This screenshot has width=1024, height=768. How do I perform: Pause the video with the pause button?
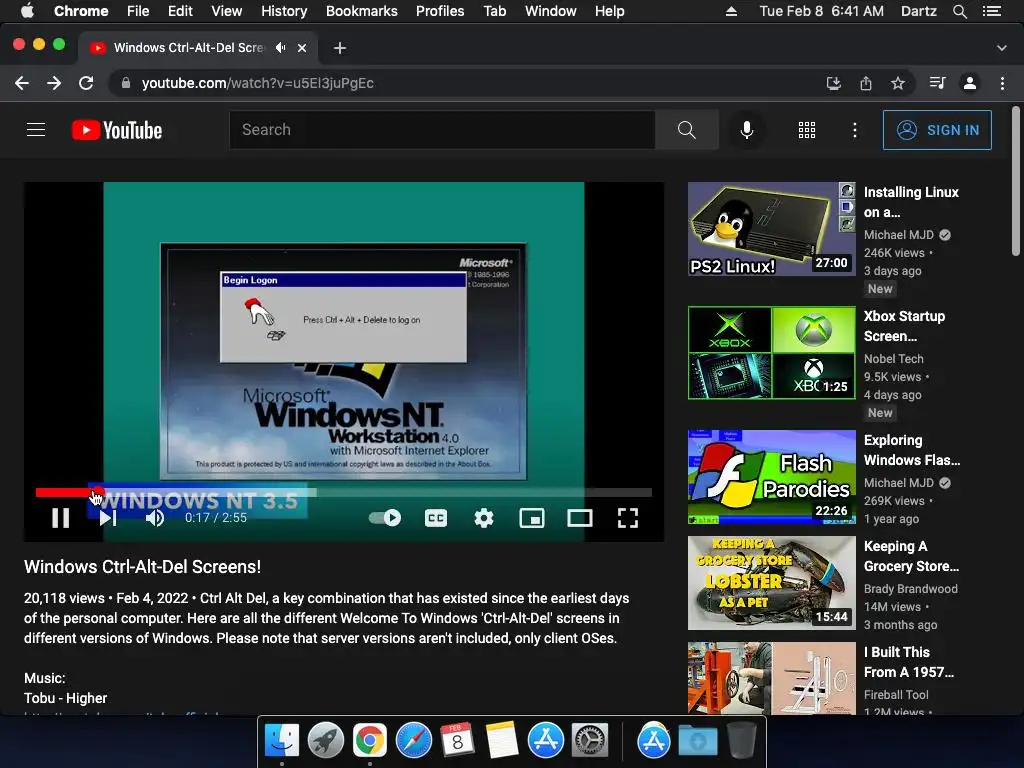click(61, 518)
